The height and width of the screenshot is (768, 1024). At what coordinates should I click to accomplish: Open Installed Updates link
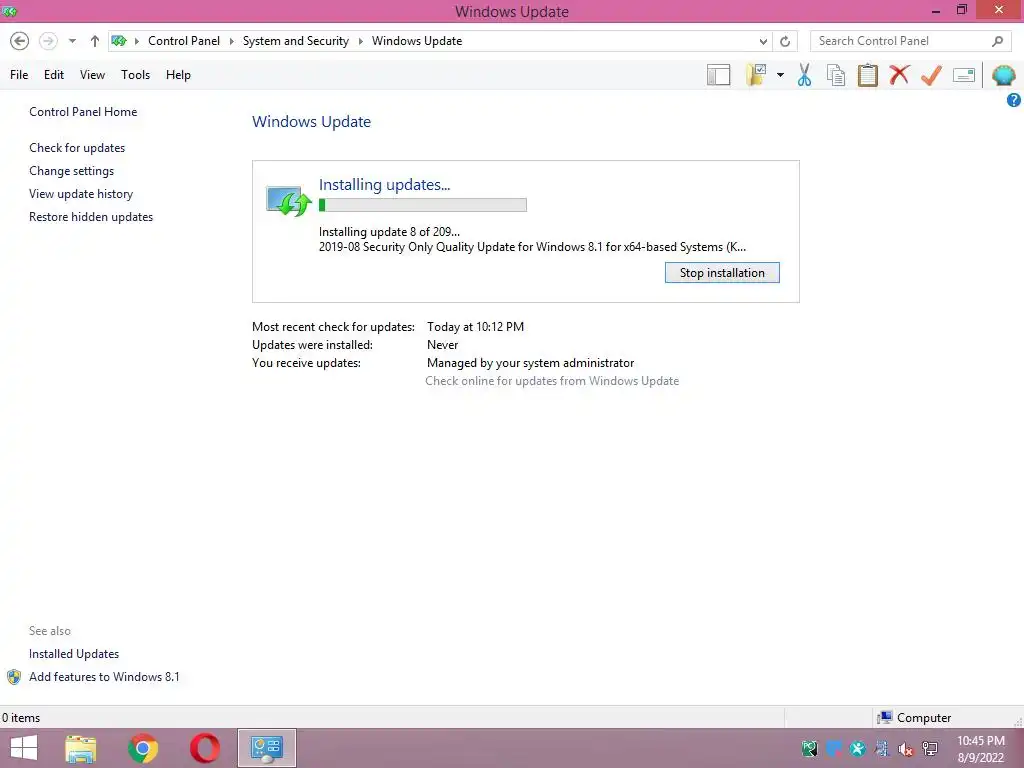pos(74,654)
